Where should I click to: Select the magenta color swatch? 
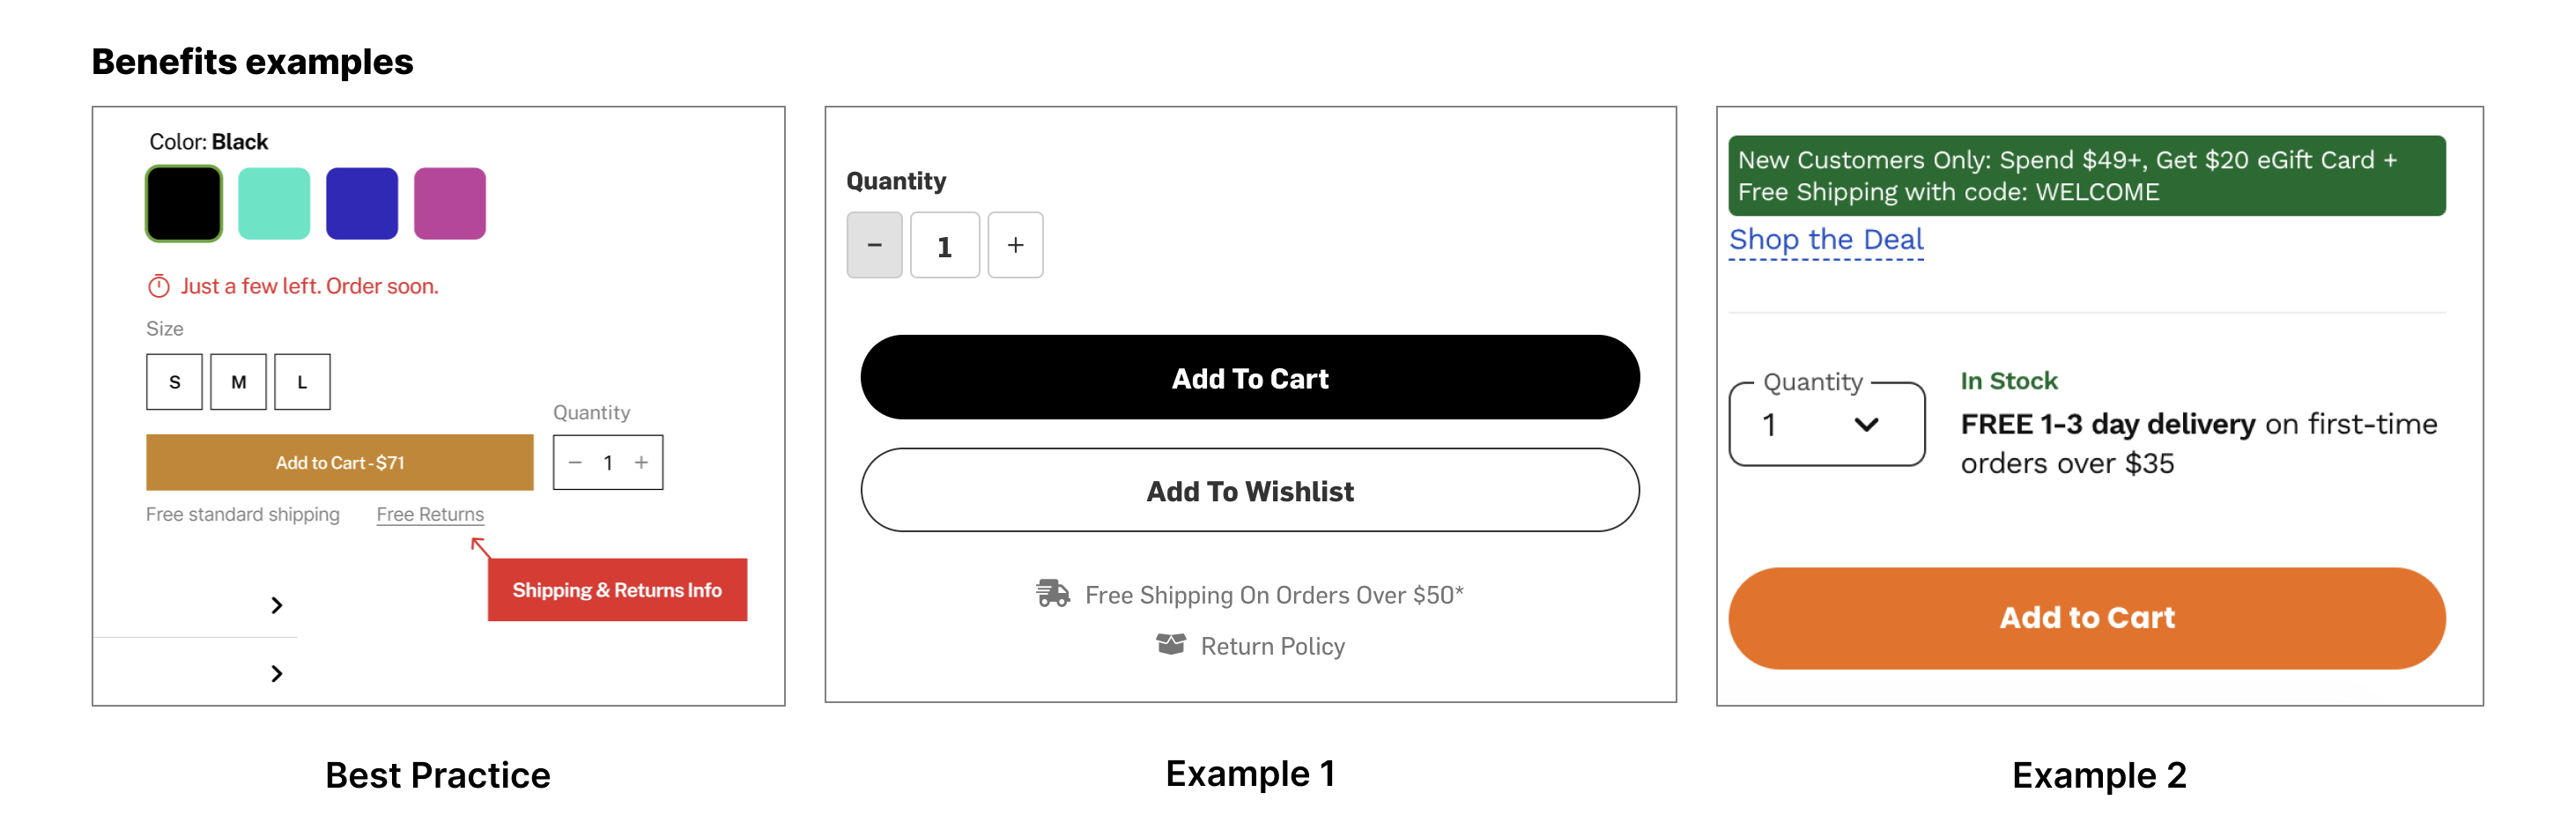(450, 204)
